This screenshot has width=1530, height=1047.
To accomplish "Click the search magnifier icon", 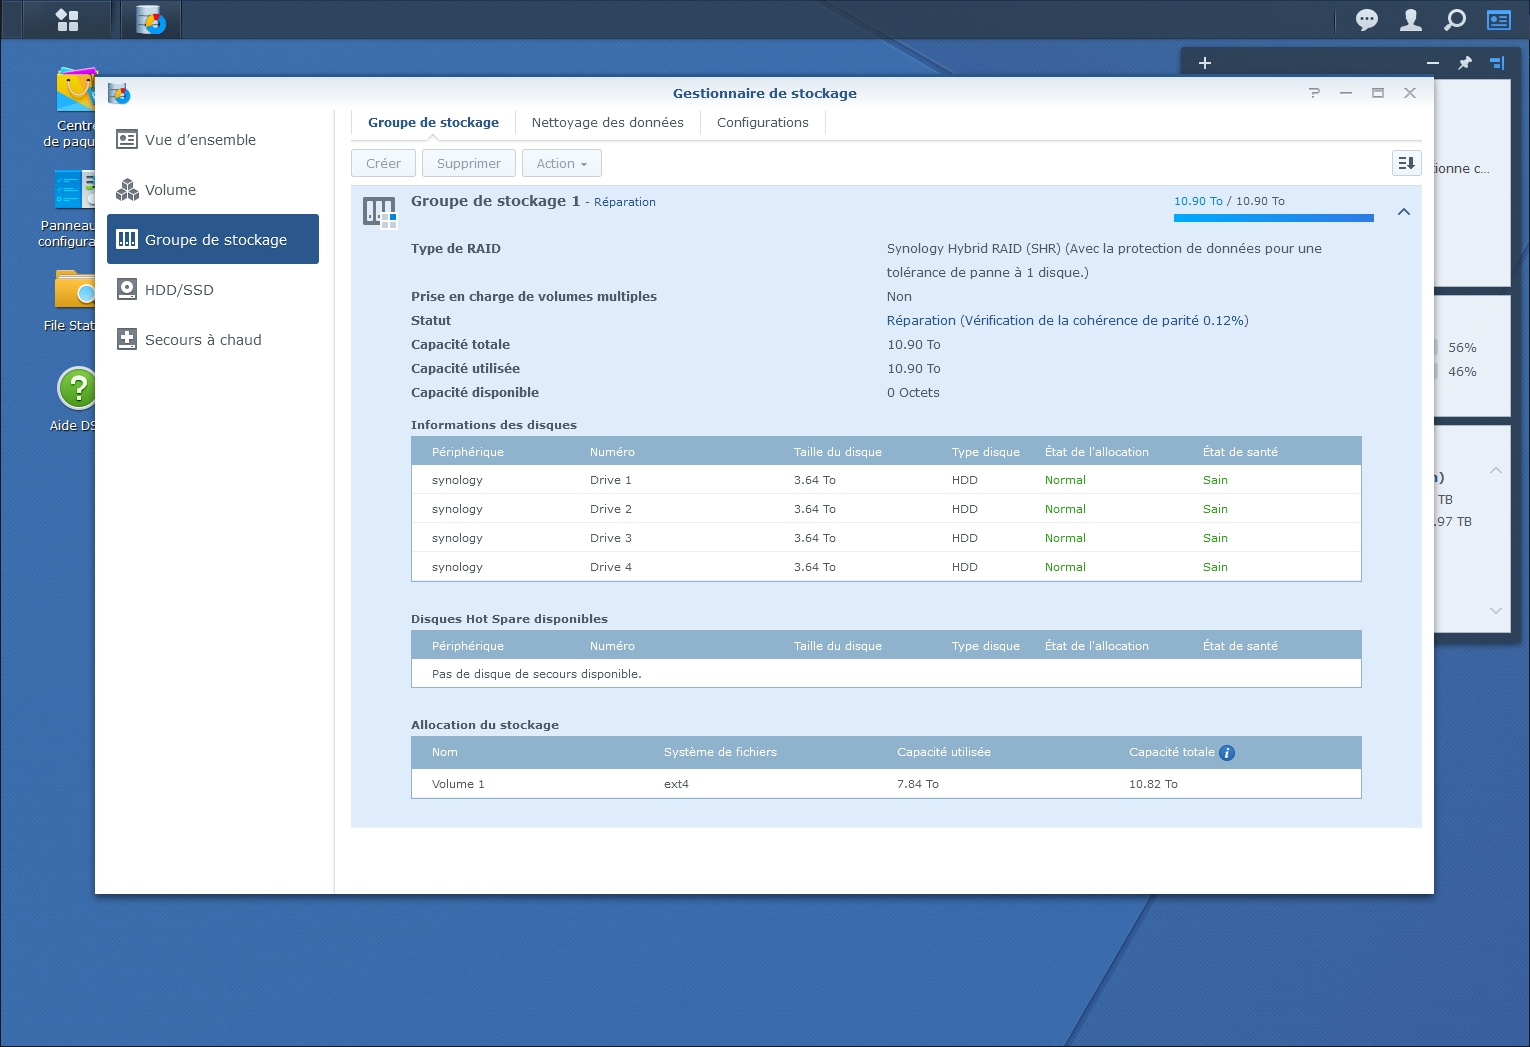I will 1455,20.
